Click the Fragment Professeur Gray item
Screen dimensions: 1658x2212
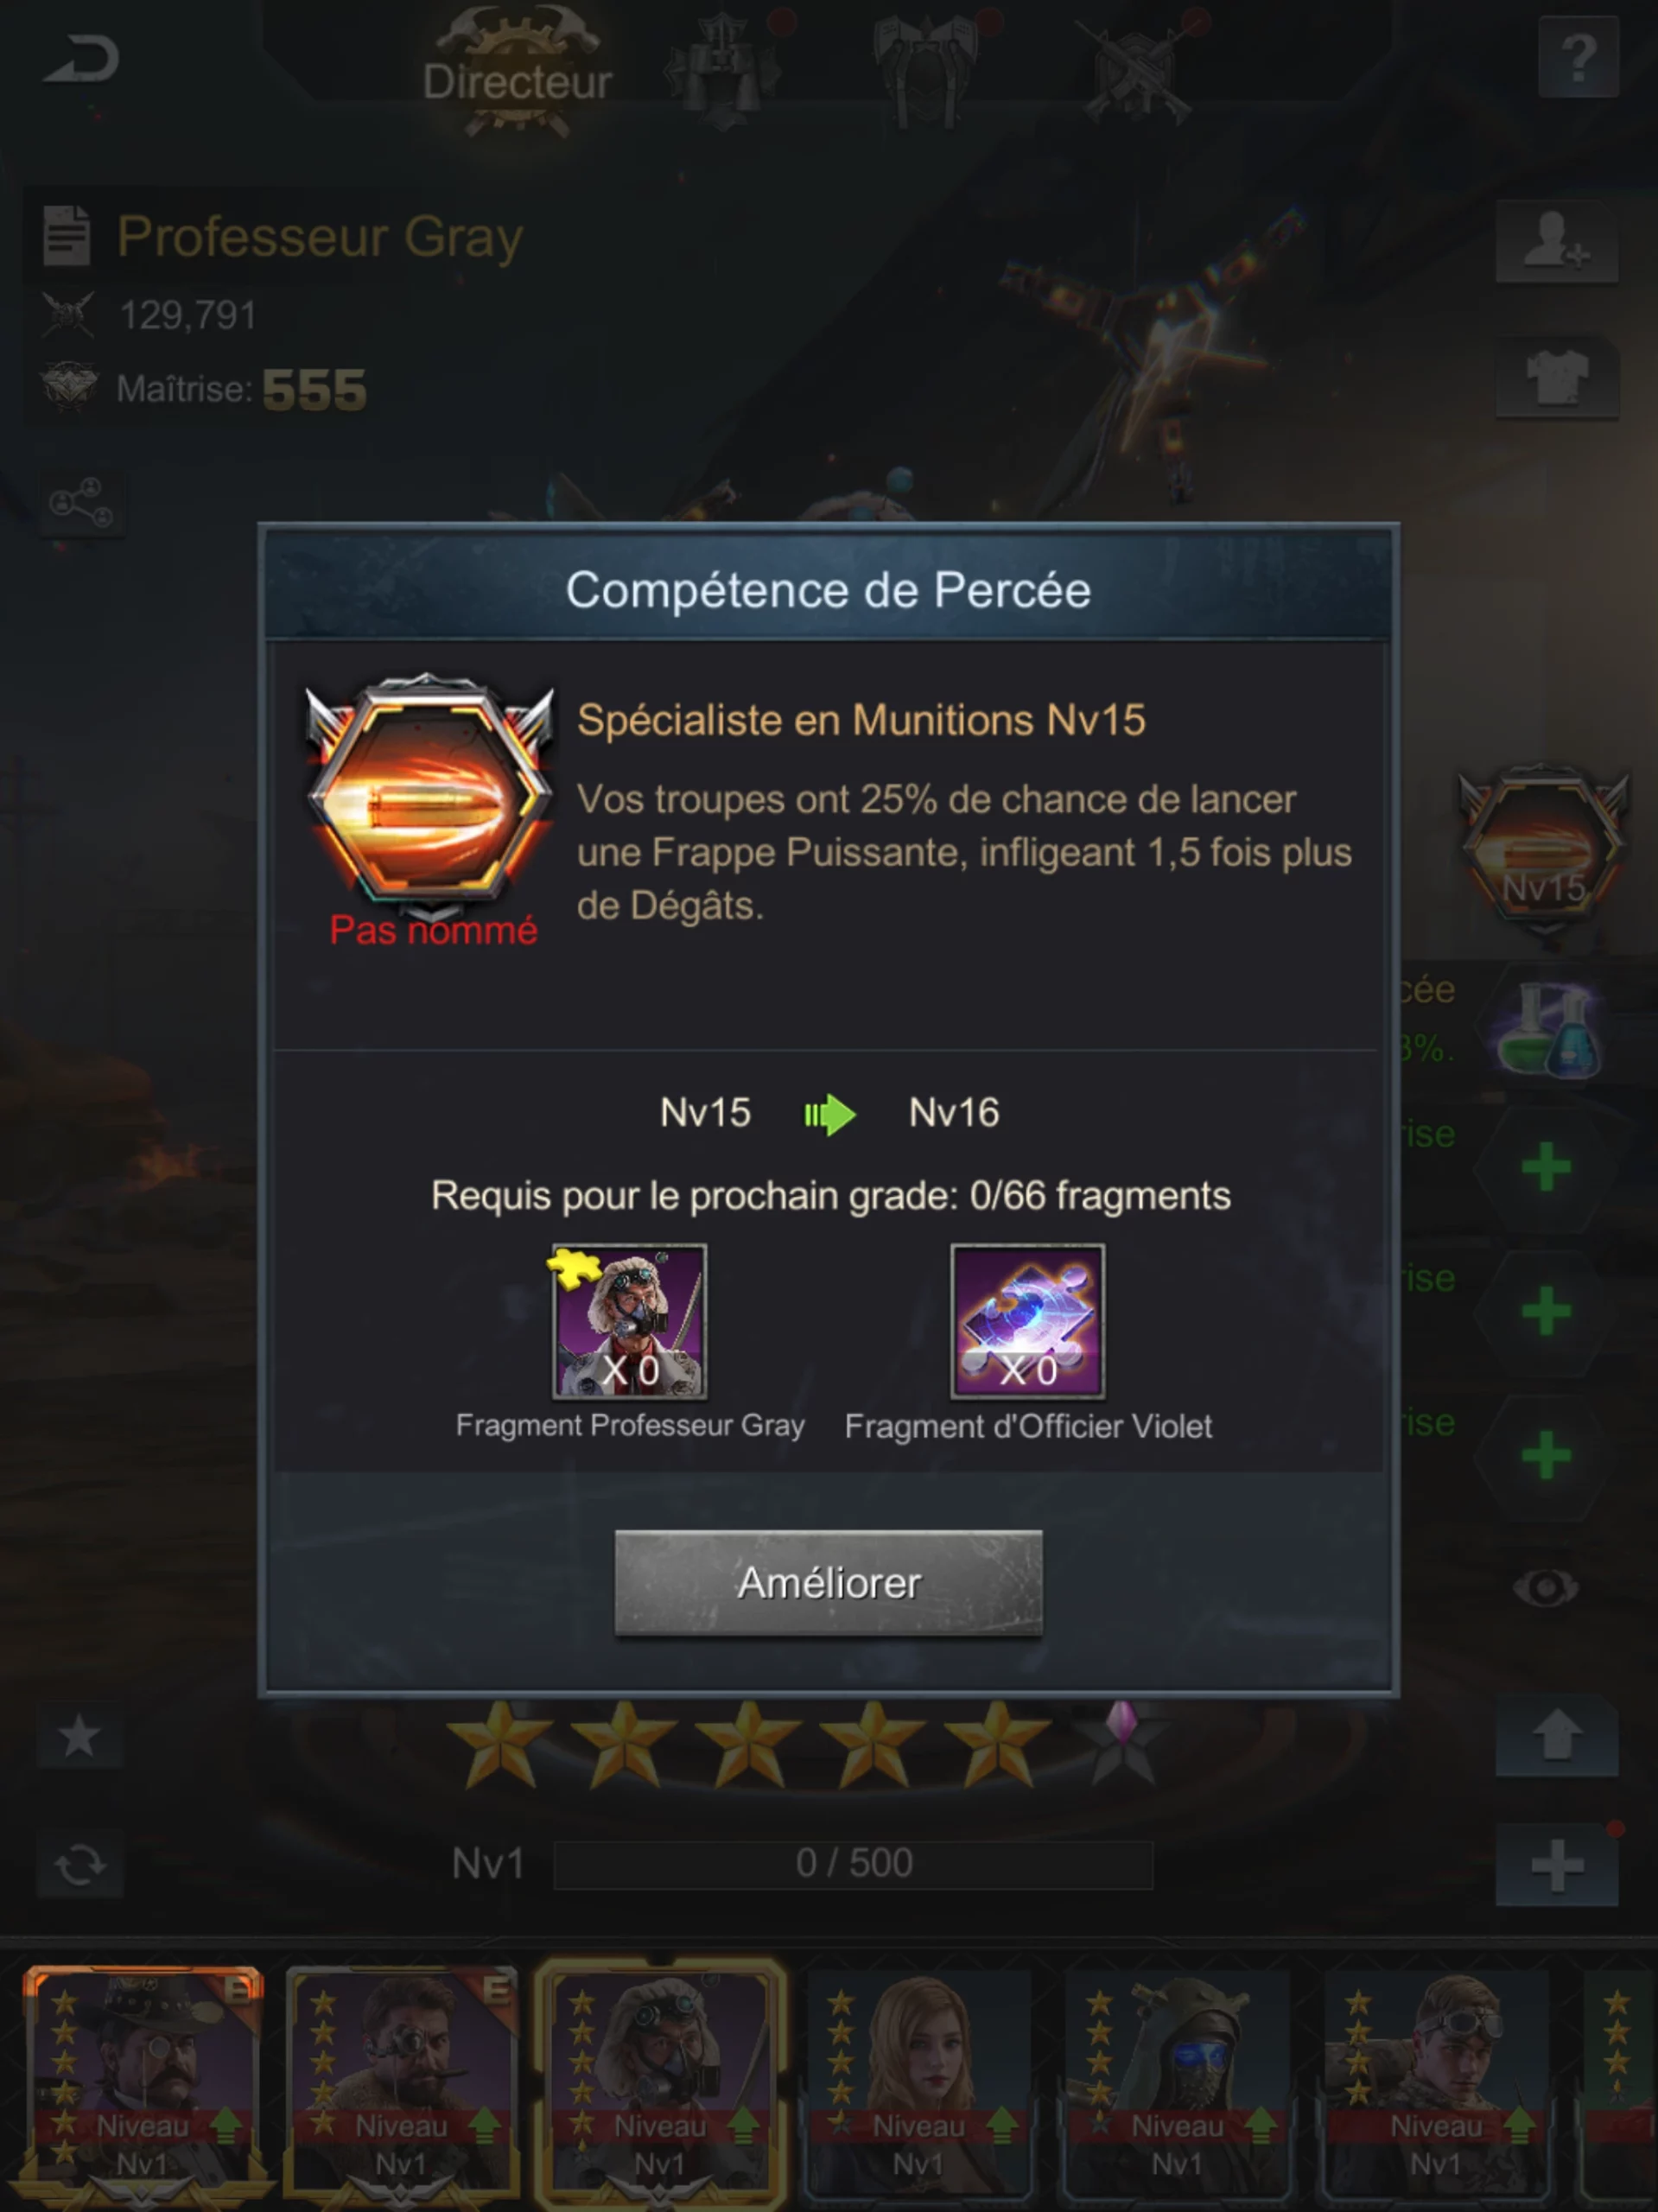[630, 1321]
